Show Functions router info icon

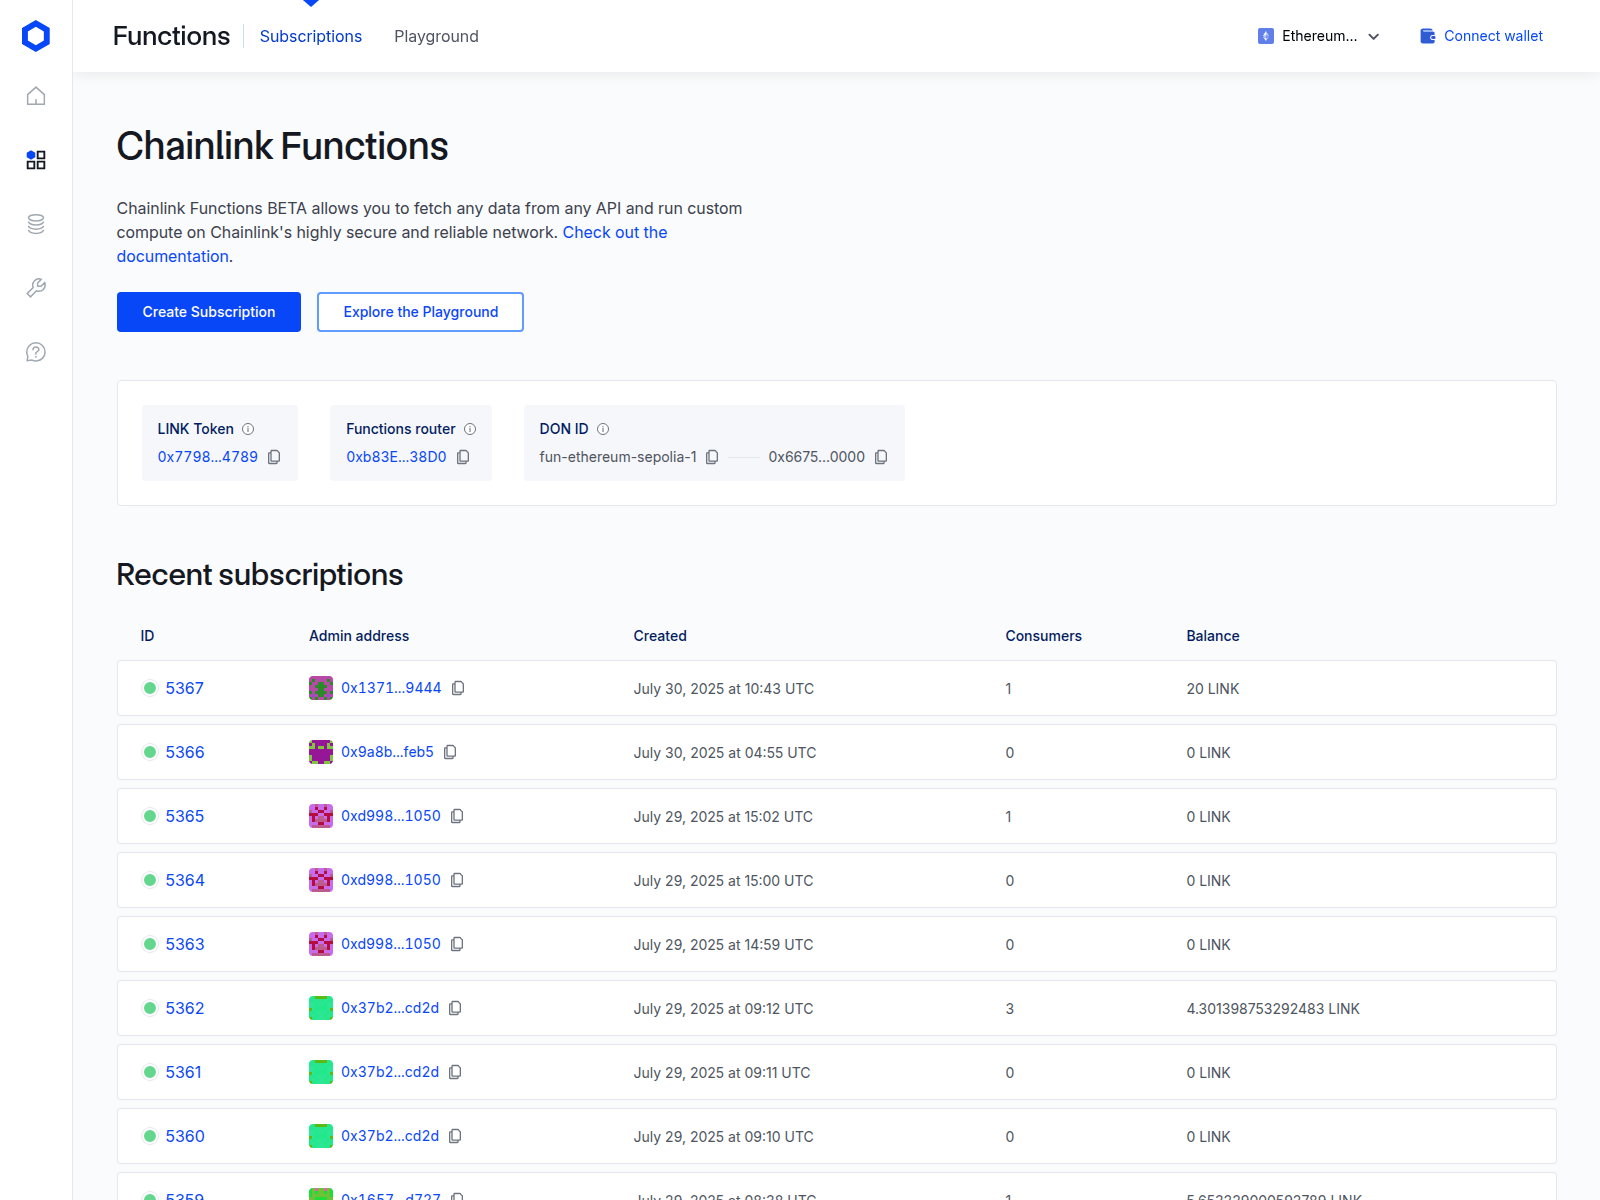(x=470, y=429)
